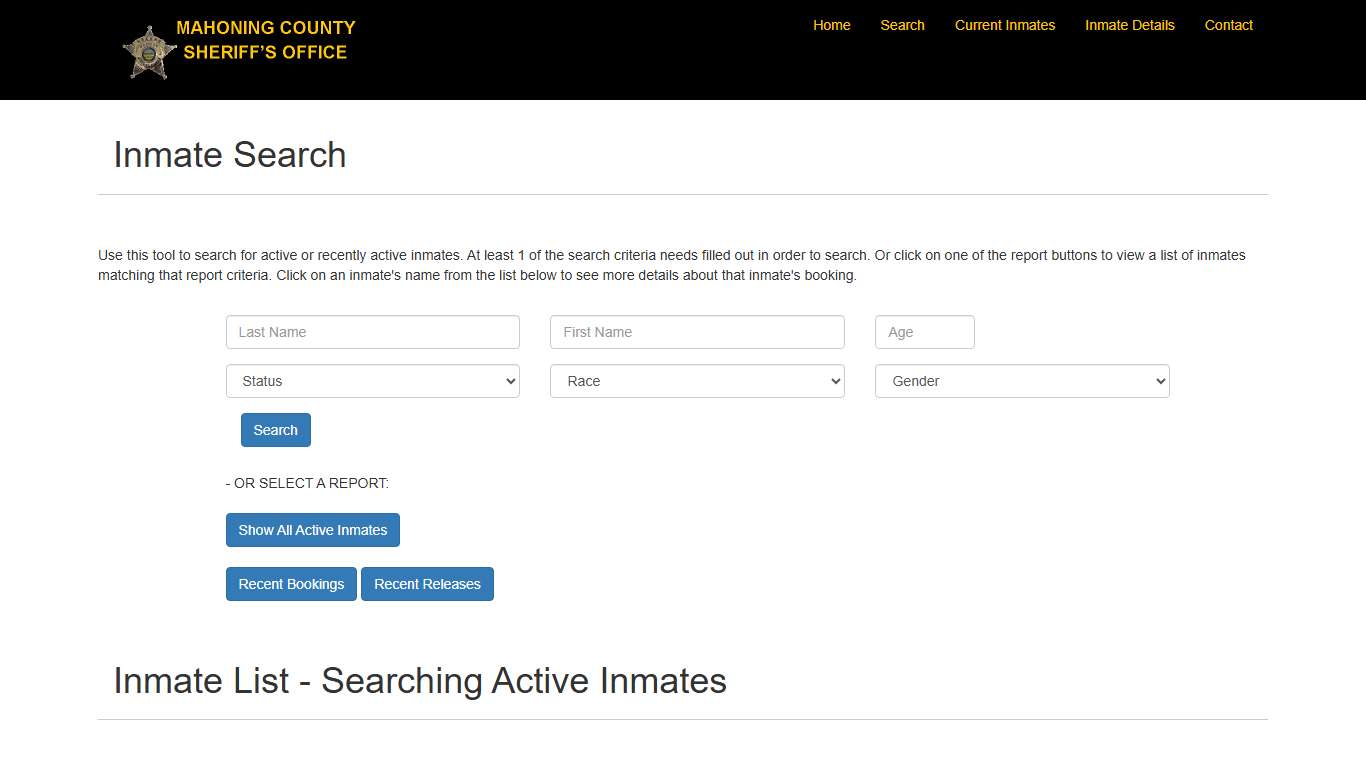Select the Recent Releases report
The height and width of the screenshot is (768, 1366).
tap(427, 583)
